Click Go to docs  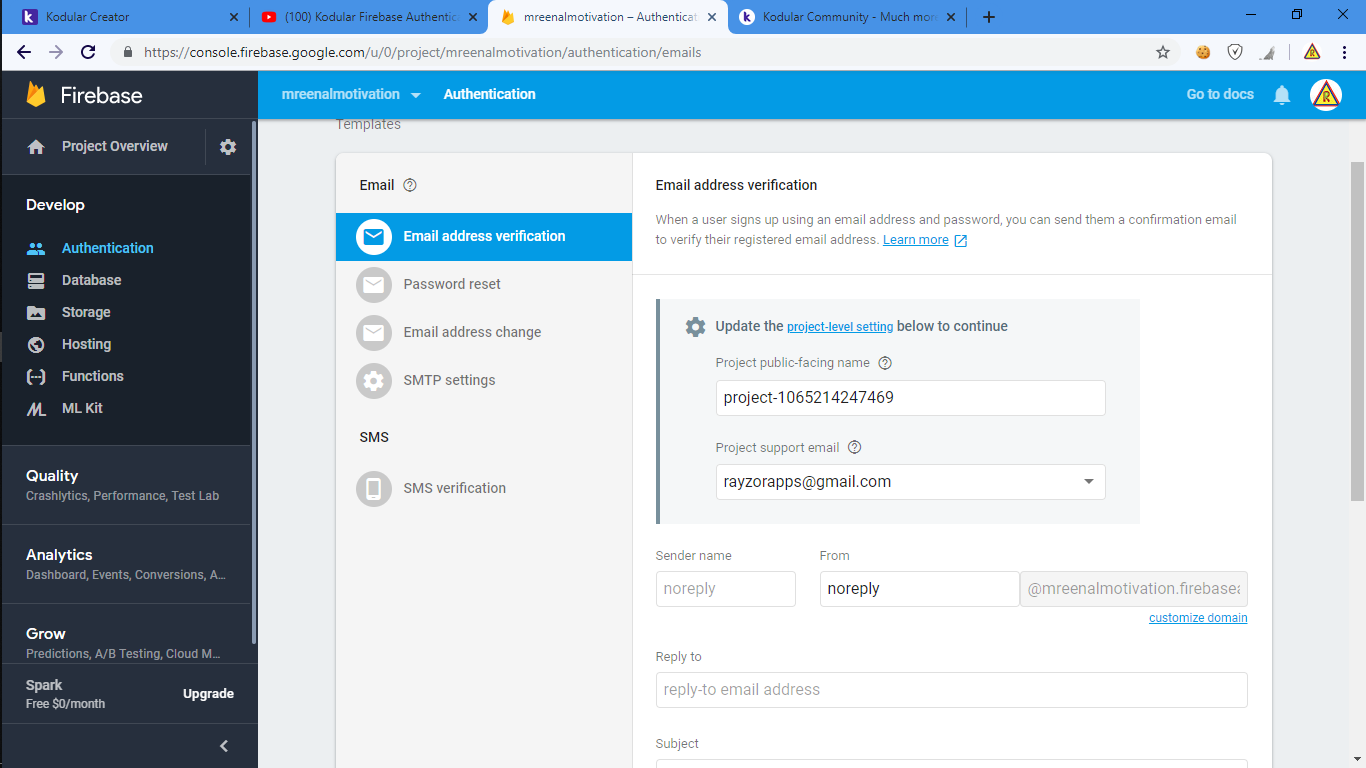pyautogui.click(x=1220, y=94)
